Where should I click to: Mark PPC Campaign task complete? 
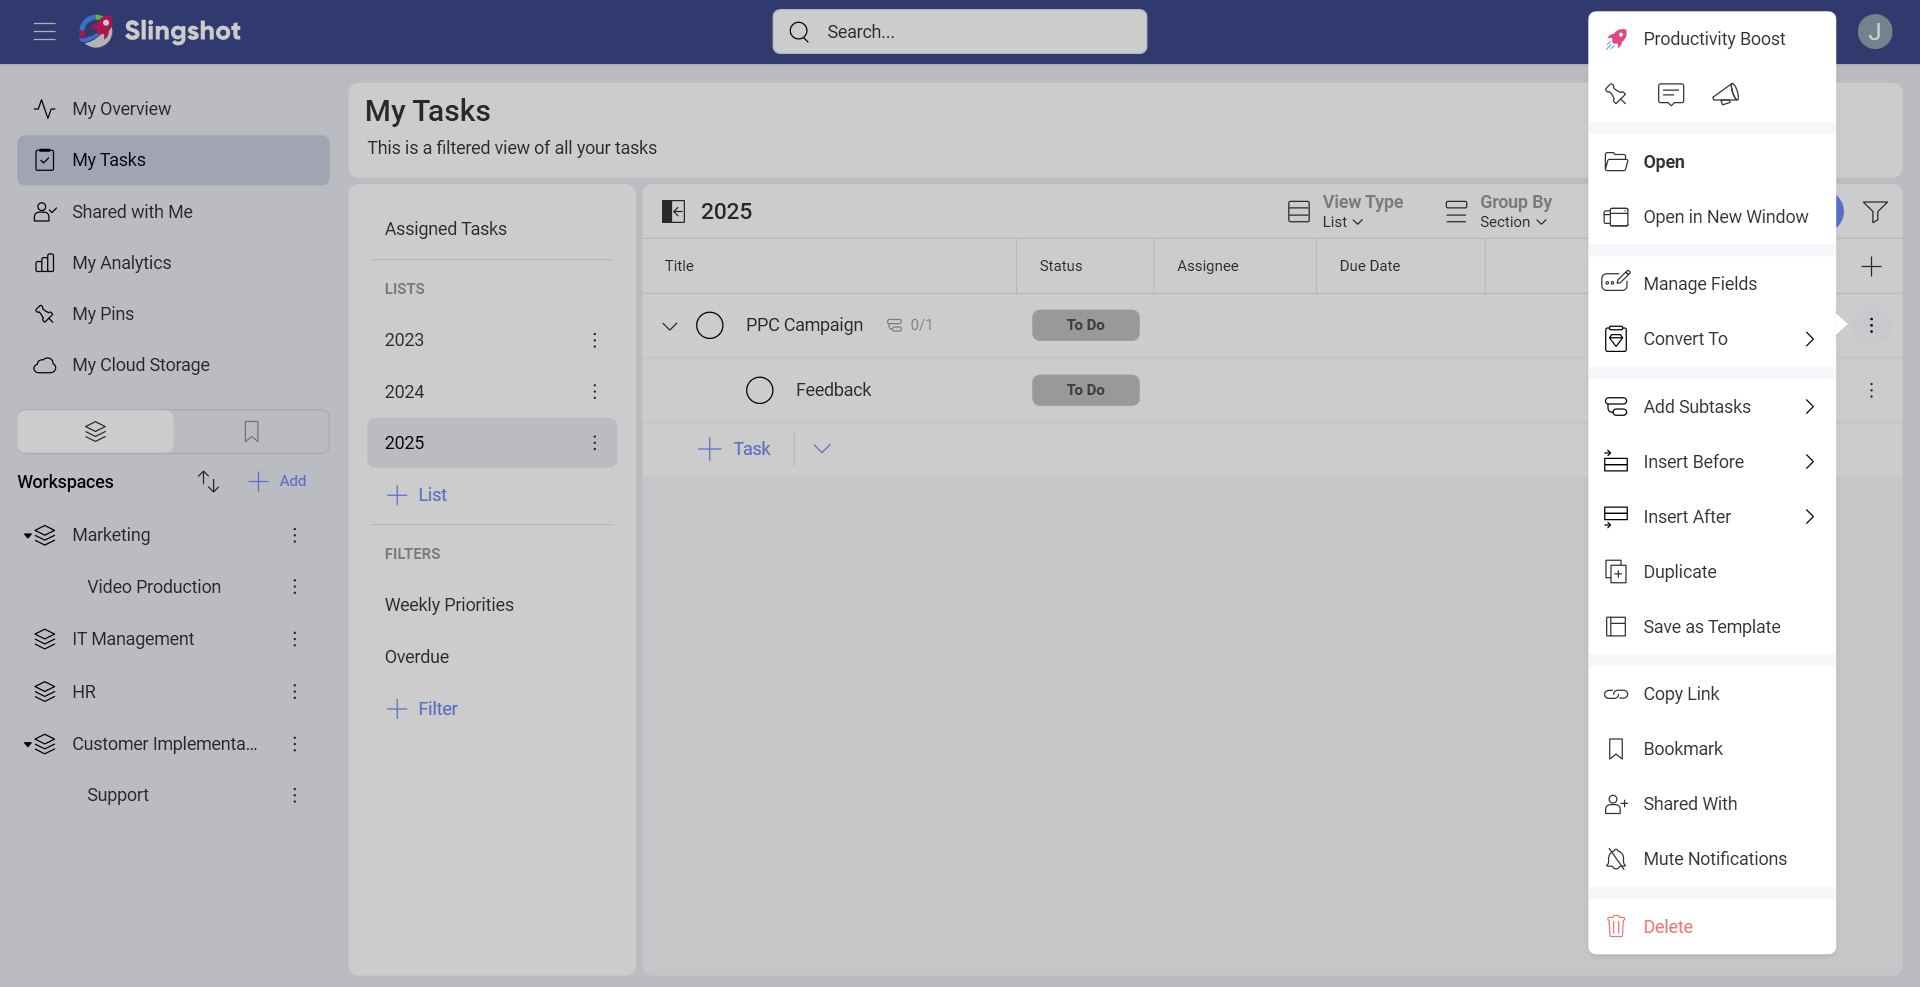[710, 325]
